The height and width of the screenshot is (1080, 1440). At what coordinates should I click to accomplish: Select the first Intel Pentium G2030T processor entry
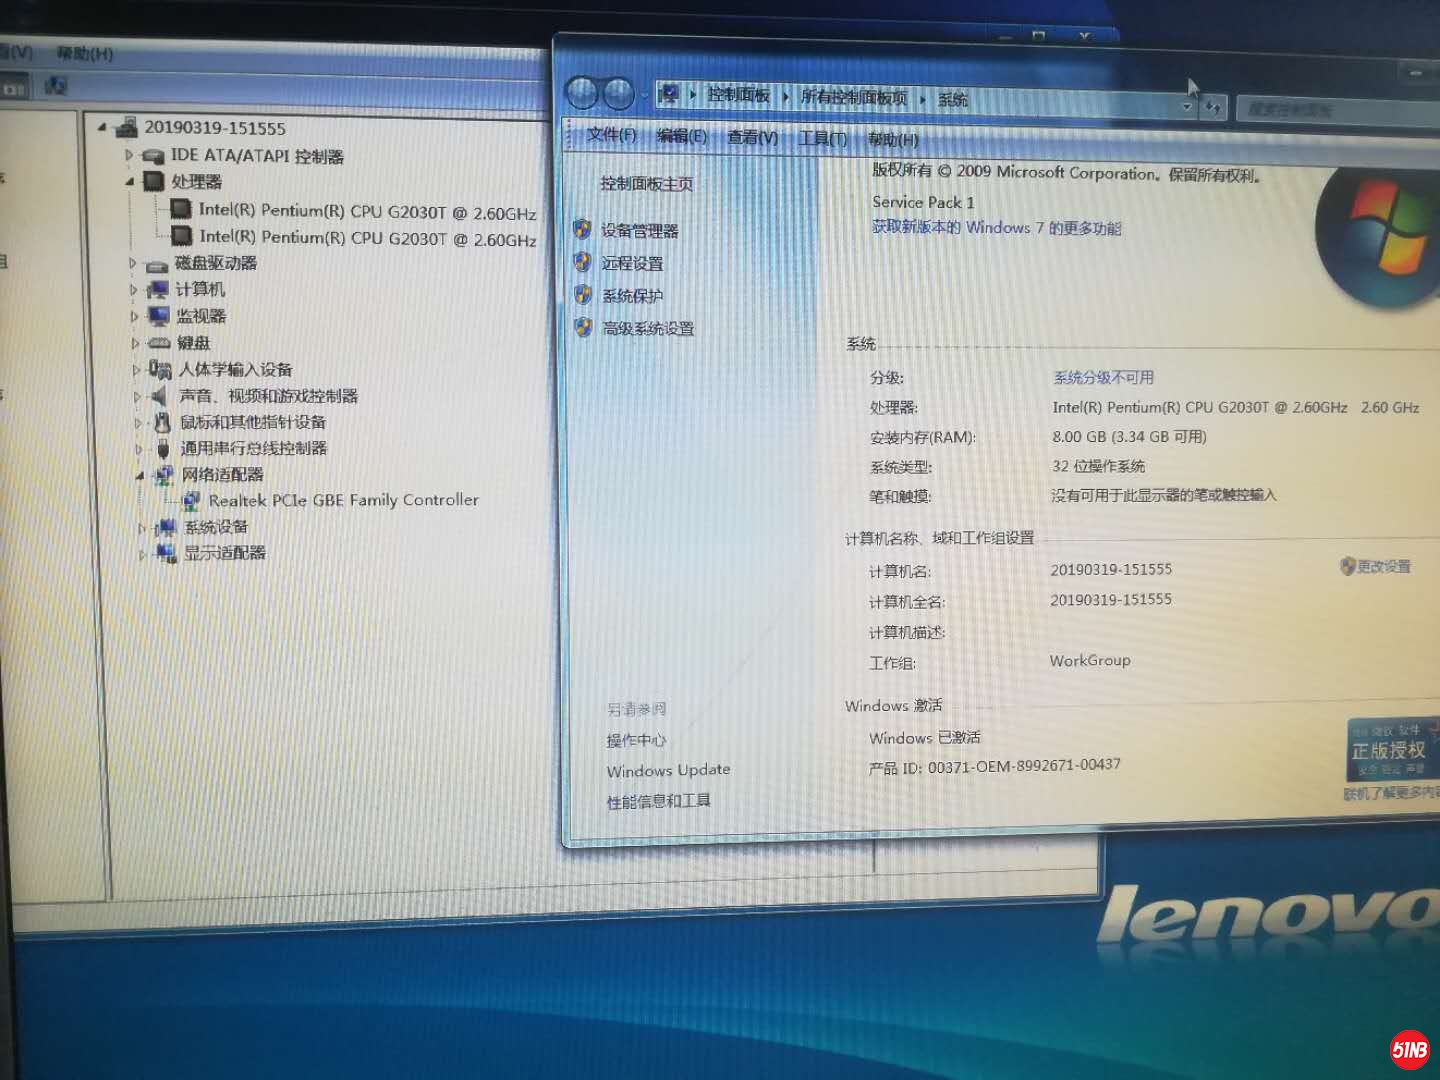tap(367, 211)
